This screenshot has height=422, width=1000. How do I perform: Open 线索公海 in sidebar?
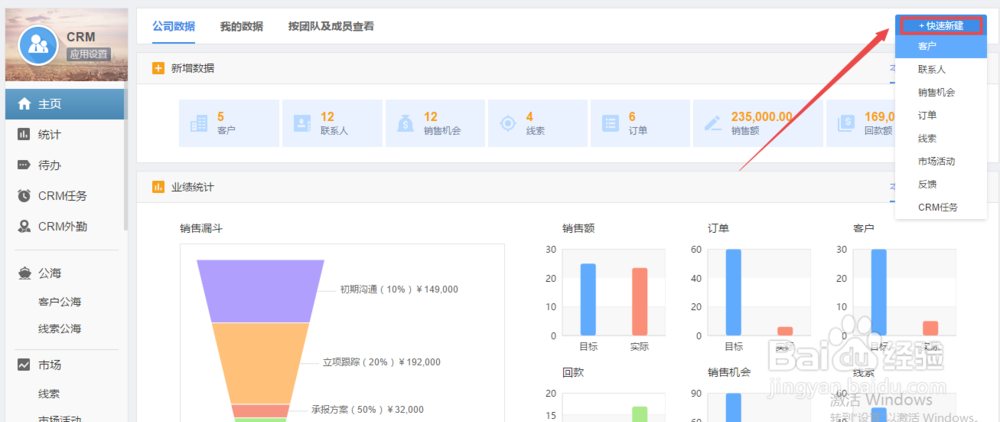point(59,329)
